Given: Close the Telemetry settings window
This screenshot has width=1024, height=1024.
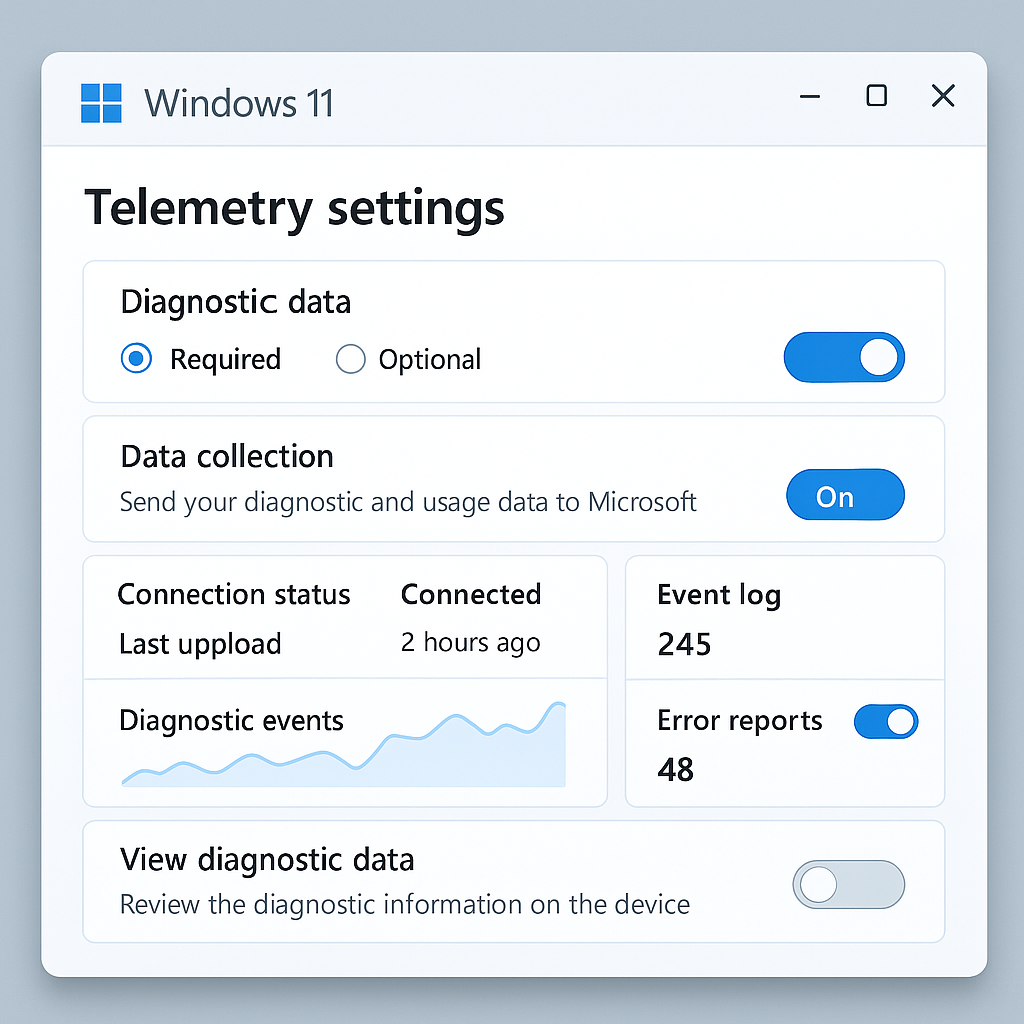Looking at the screenshot, I should pyautogui.click(x=942, y=96).
